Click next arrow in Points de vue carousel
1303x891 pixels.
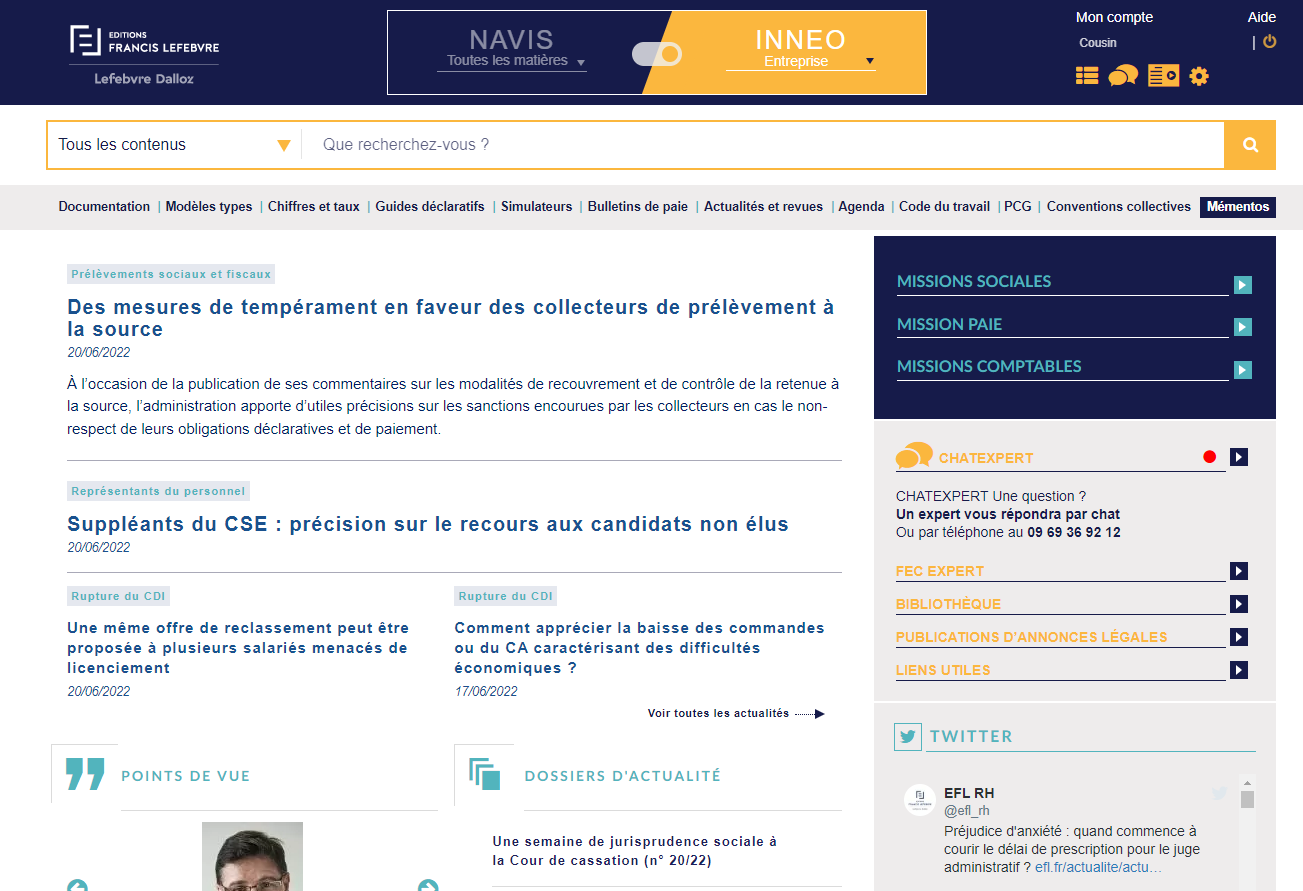tap(428, 885)
